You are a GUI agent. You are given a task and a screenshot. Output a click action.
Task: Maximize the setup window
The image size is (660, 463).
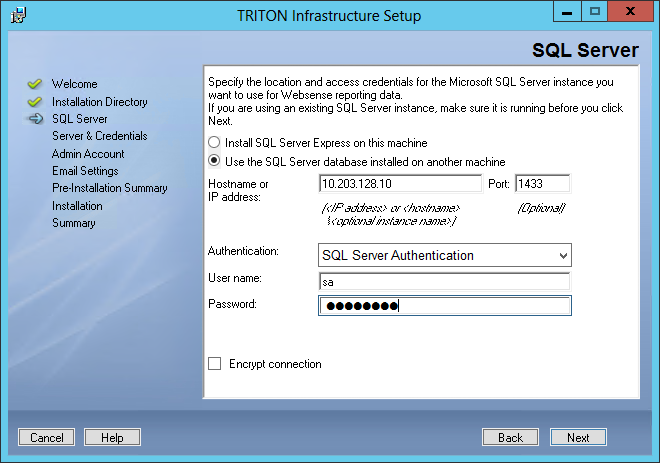(x=594, y=11)
